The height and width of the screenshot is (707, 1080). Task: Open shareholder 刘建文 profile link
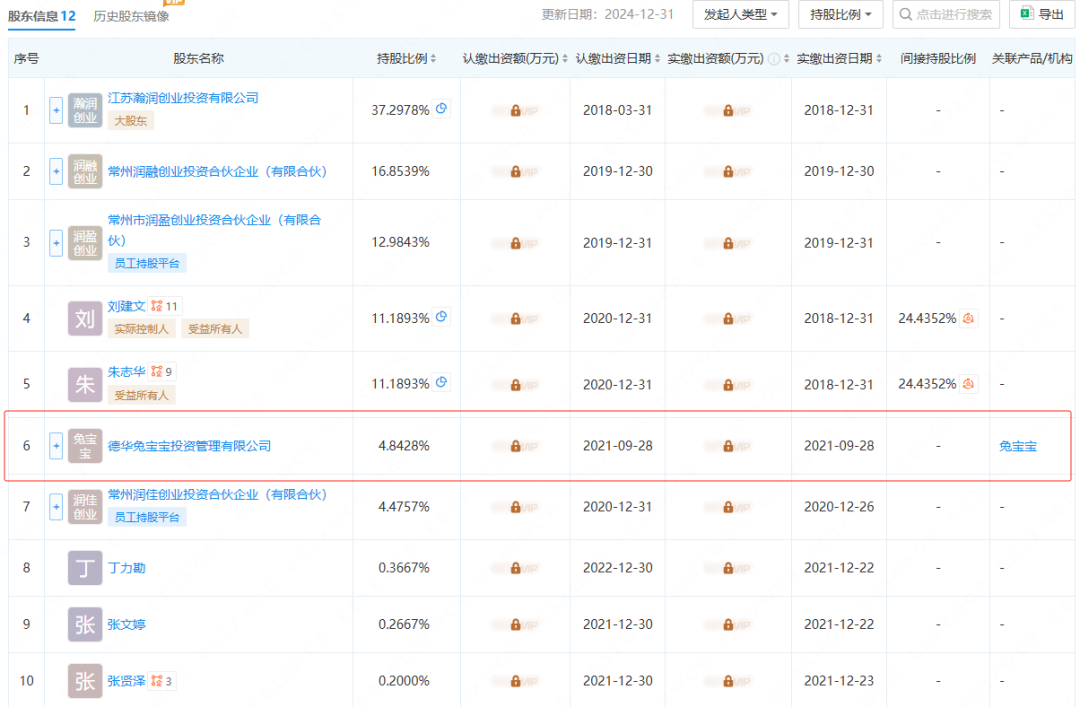126,306
